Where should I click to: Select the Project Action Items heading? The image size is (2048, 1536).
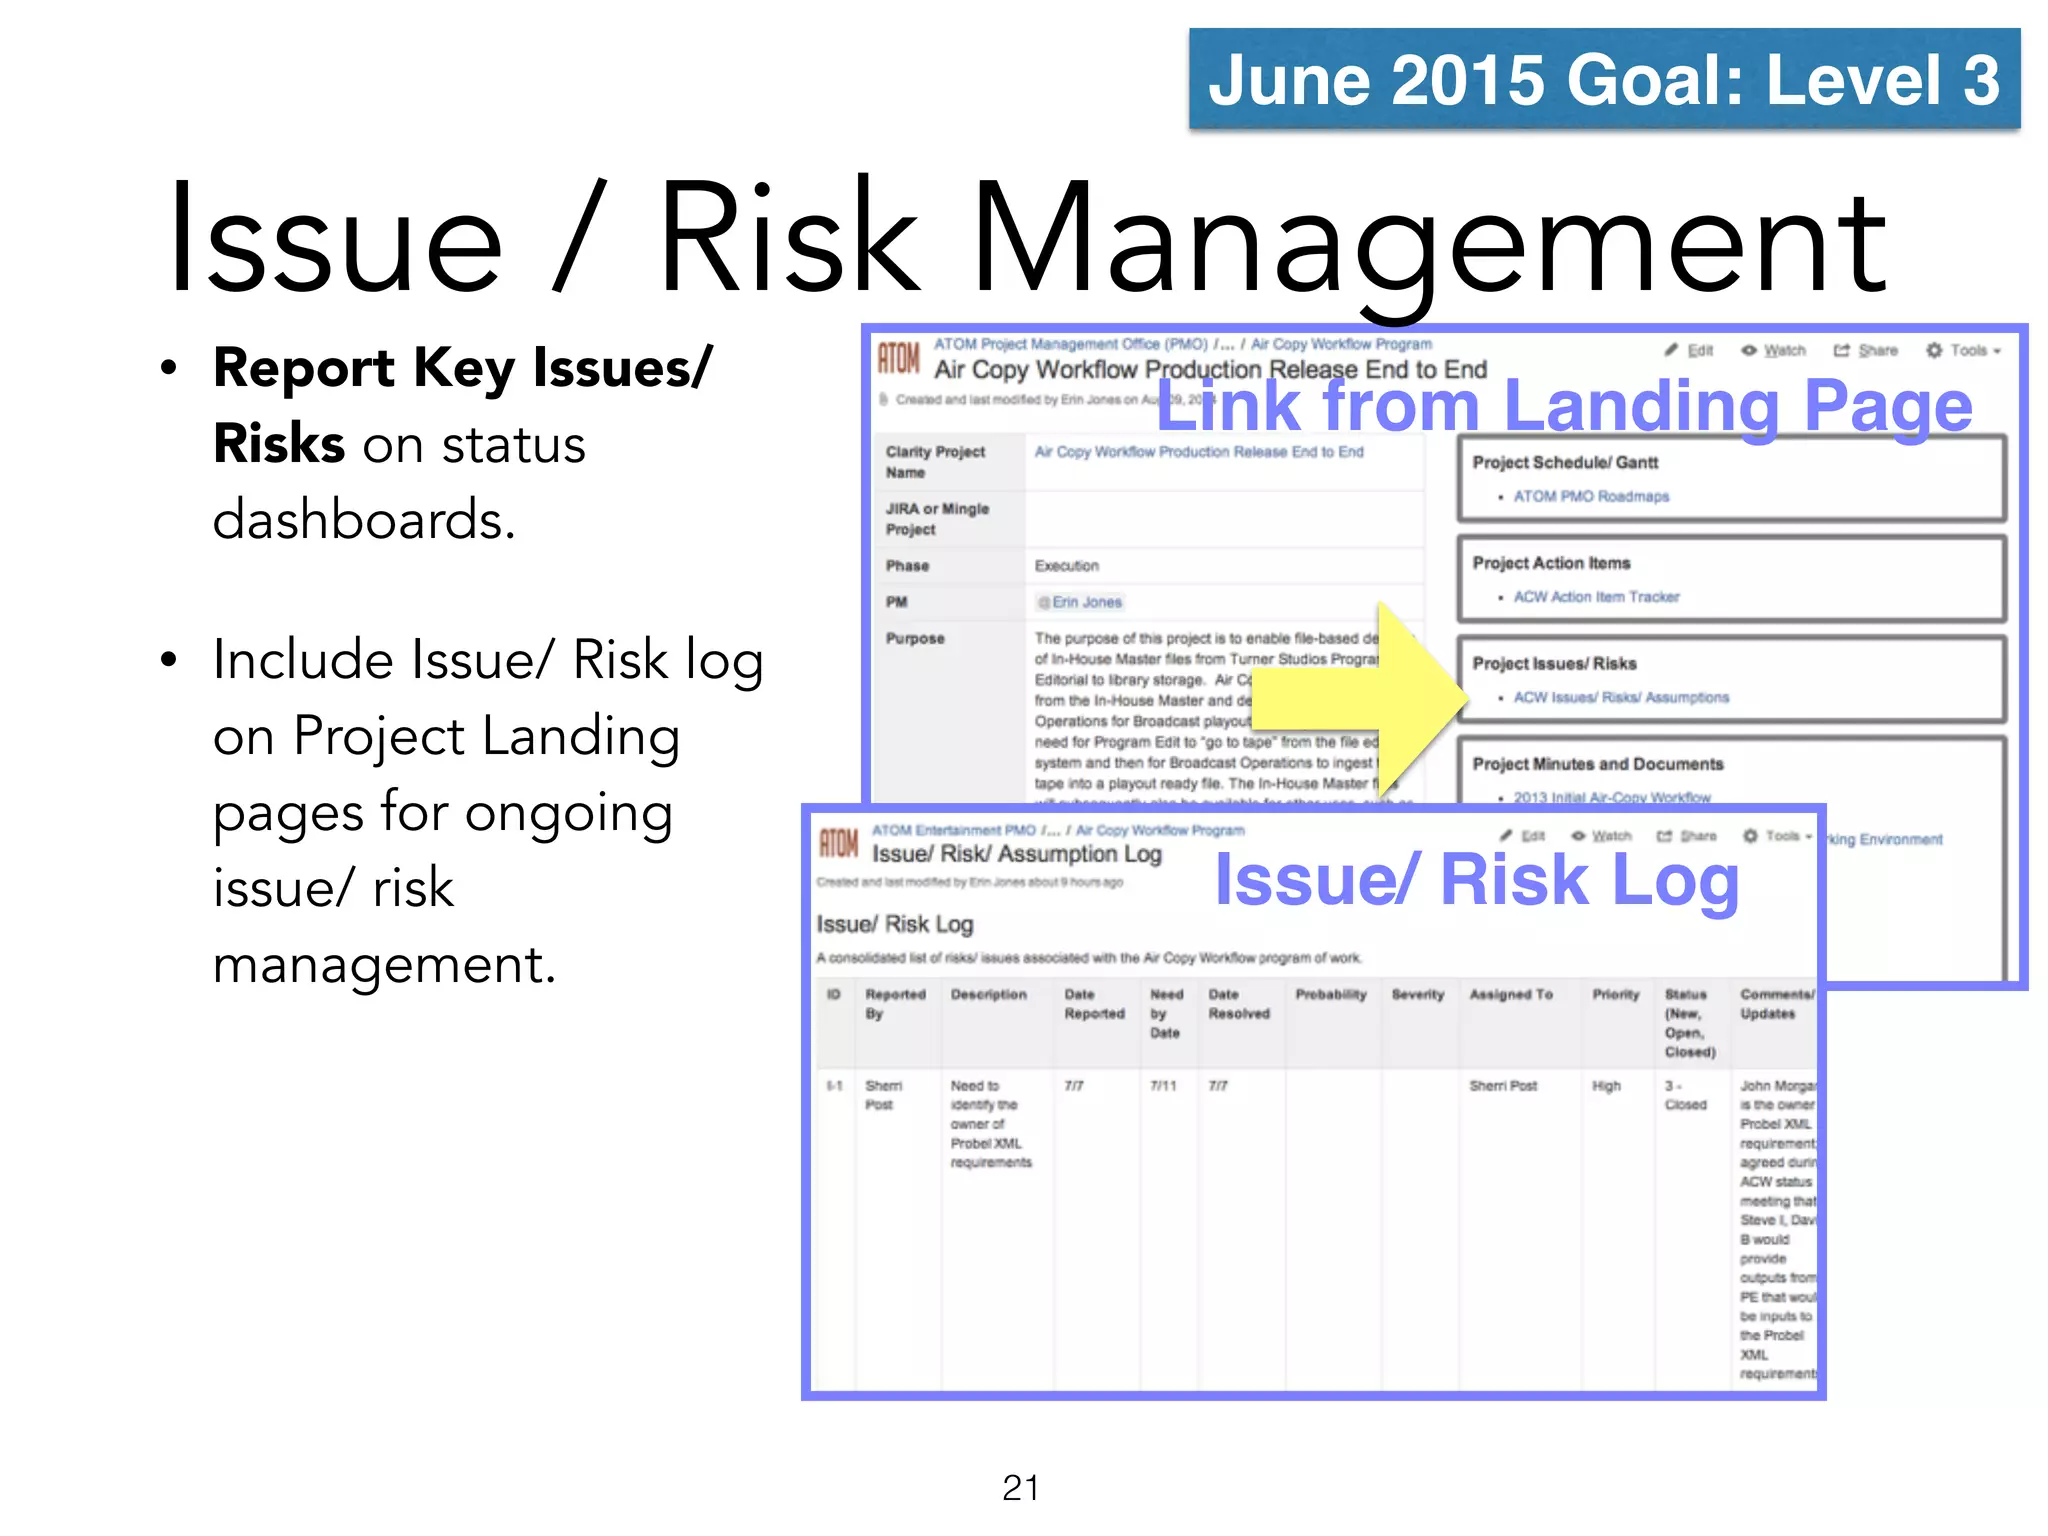click(1551, 563)
